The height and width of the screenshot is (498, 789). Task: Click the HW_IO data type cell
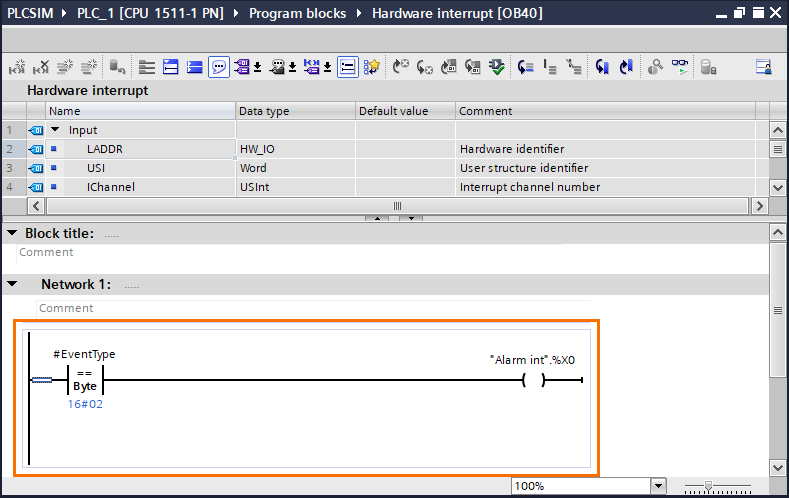pyautogui.click(x=295, y=149)
